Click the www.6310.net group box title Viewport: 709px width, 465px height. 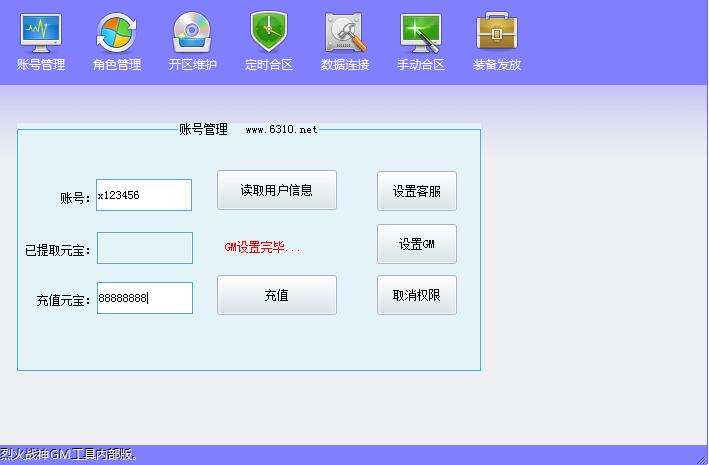[x=281, y=130]
